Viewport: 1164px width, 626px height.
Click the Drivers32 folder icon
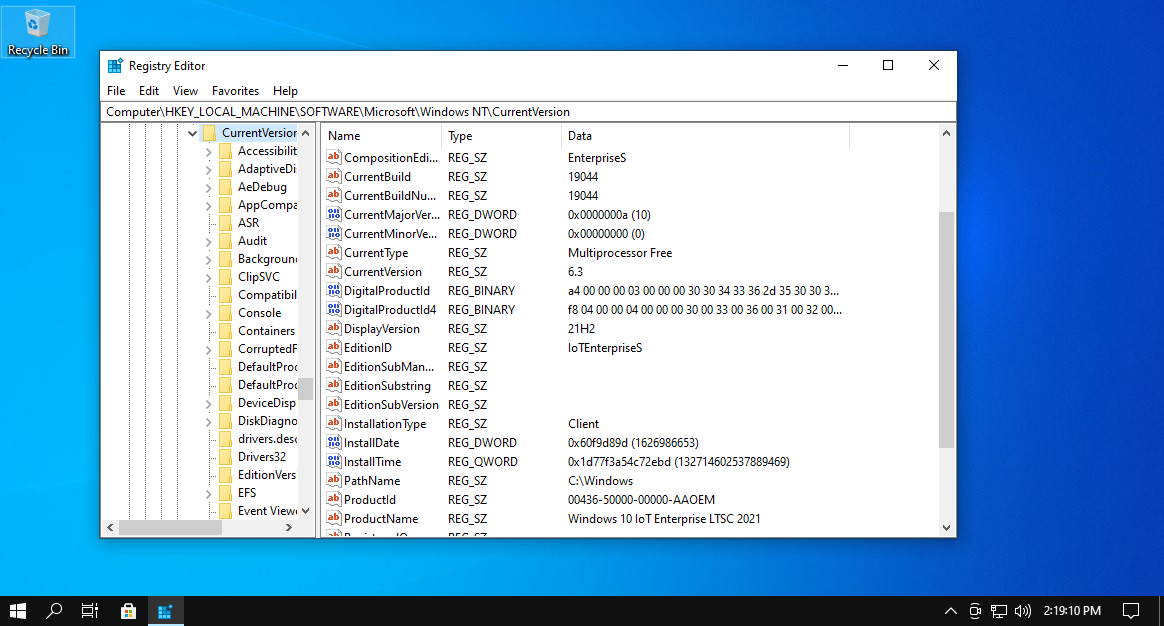(x=226, y=457)
